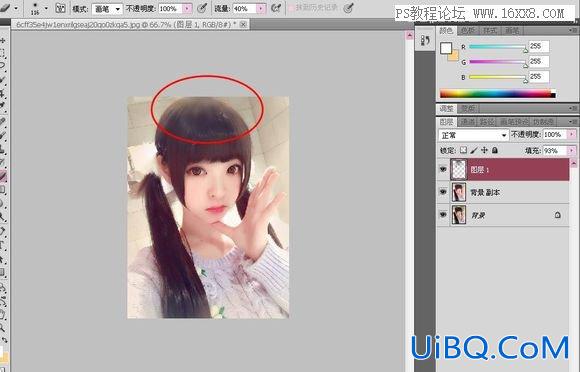Click the Layers list scroll up arrow
580x372 pixels.
573,163
